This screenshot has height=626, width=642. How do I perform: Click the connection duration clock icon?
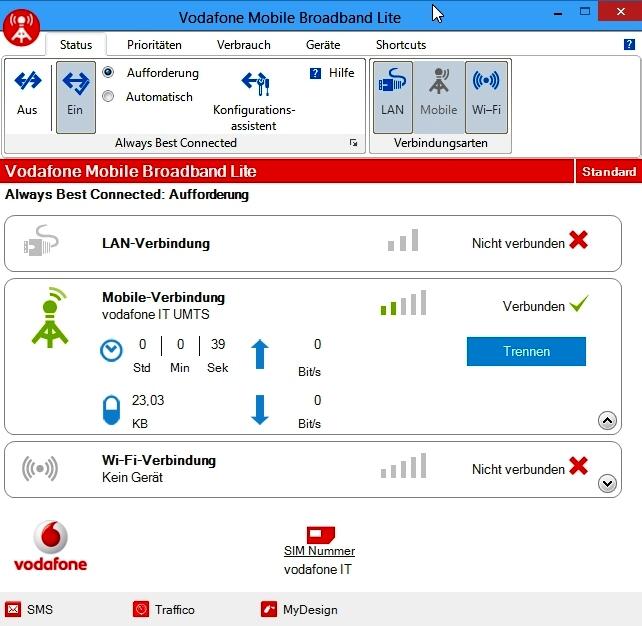[x=111, y=350]
